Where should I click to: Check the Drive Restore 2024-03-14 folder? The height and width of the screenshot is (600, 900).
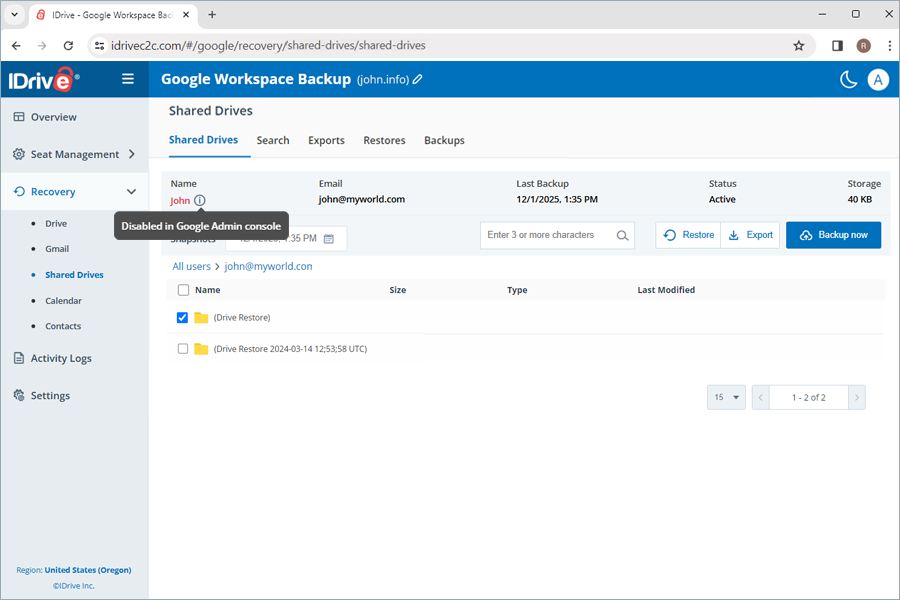[x=182, y=348]
